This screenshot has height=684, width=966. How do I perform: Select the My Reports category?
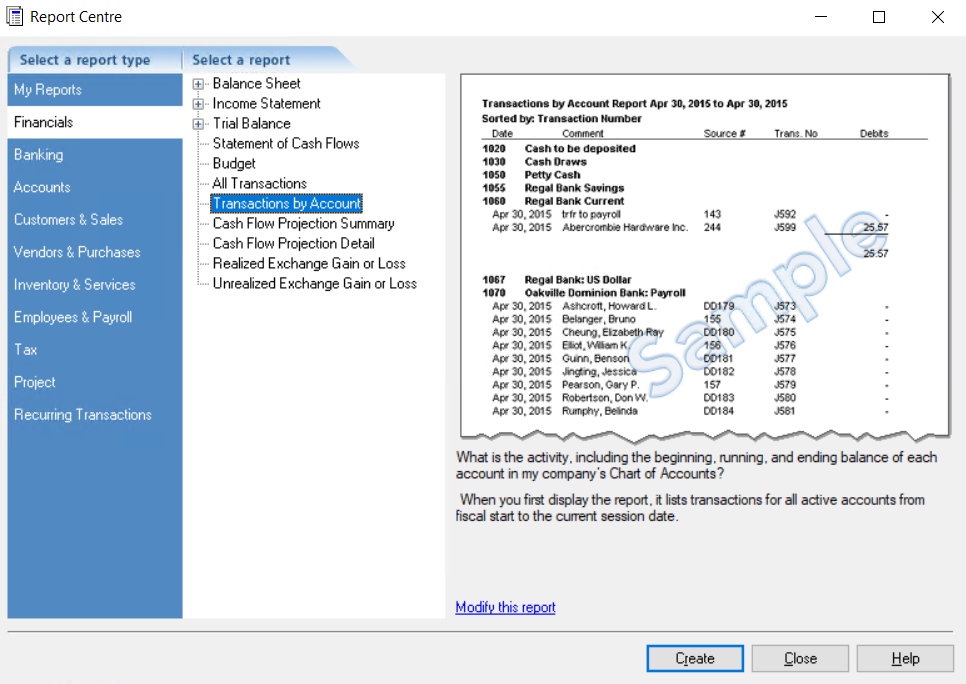pyautogui.click(x=48, y=90)
